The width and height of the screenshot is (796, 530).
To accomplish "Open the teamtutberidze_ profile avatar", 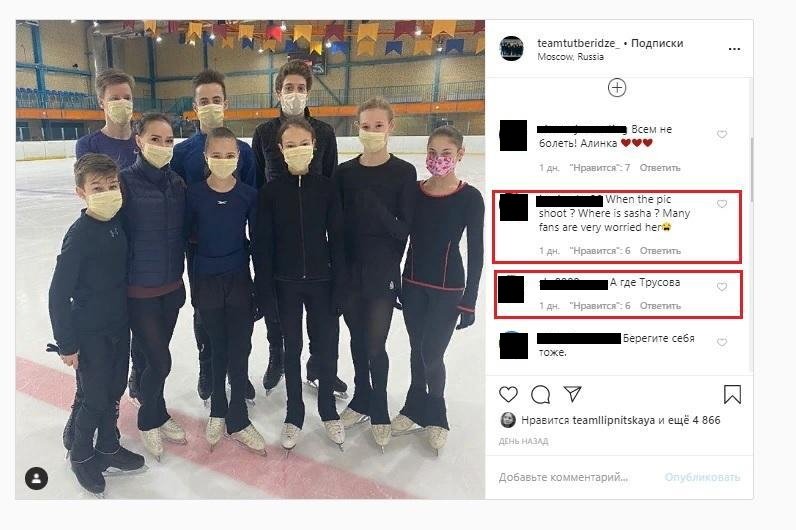I will [511, 49].
